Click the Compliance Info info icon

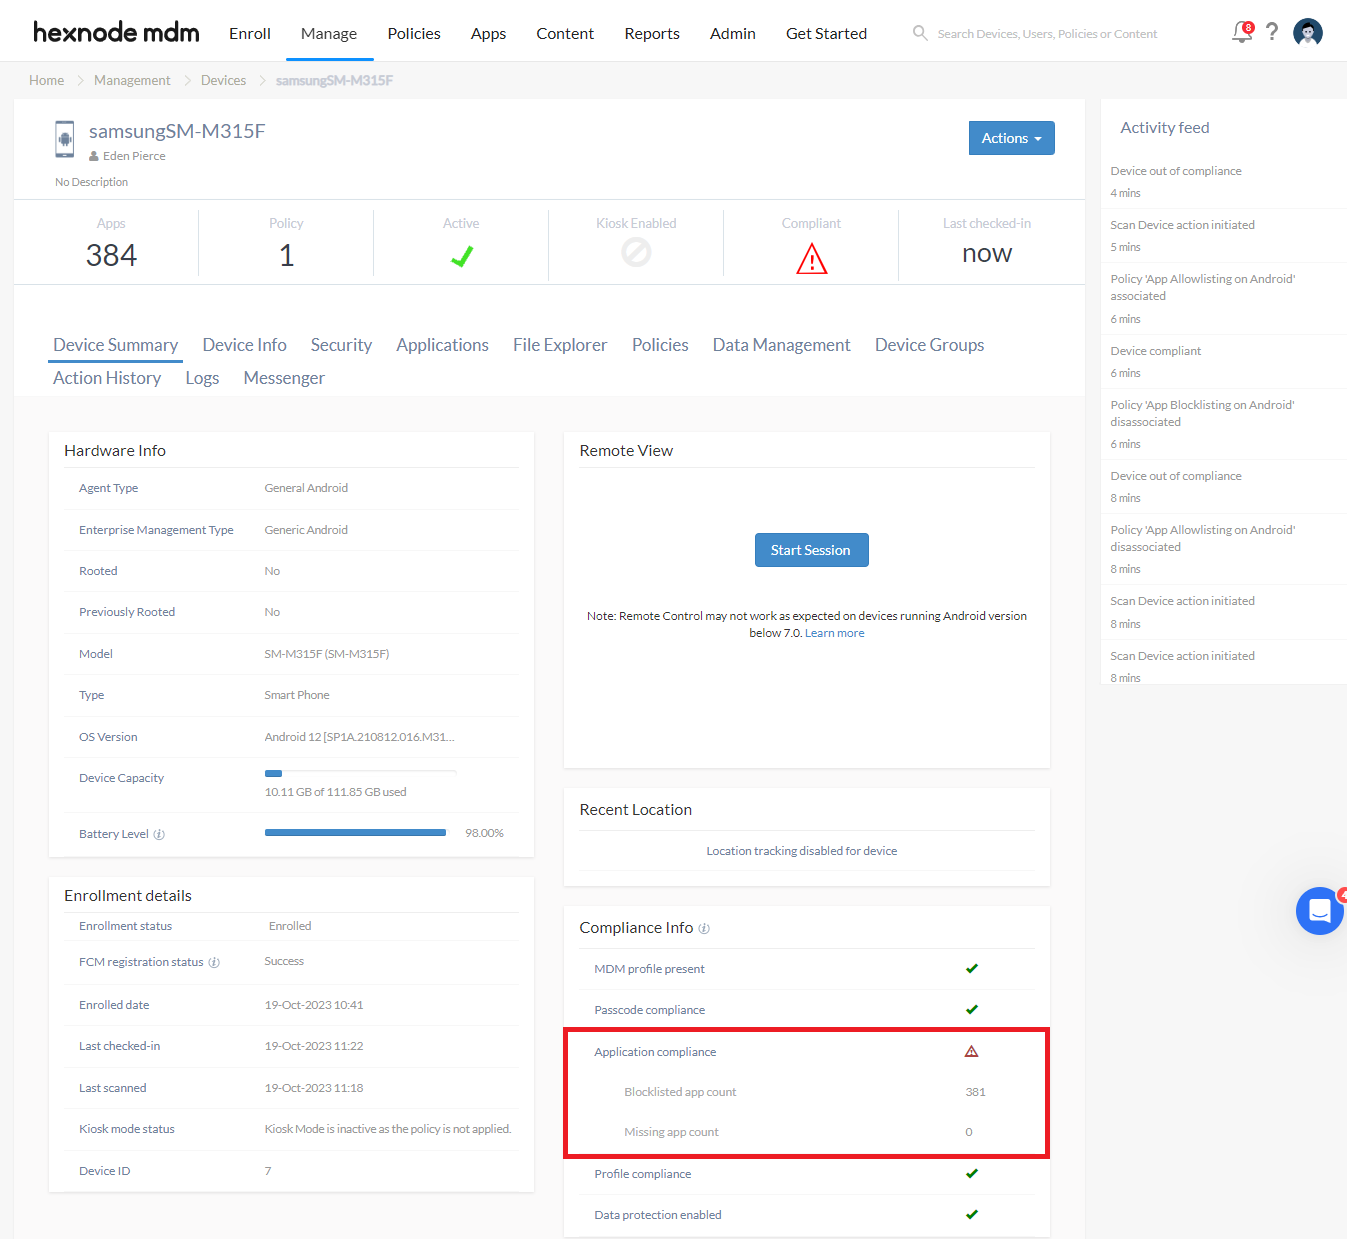point(704,929)
